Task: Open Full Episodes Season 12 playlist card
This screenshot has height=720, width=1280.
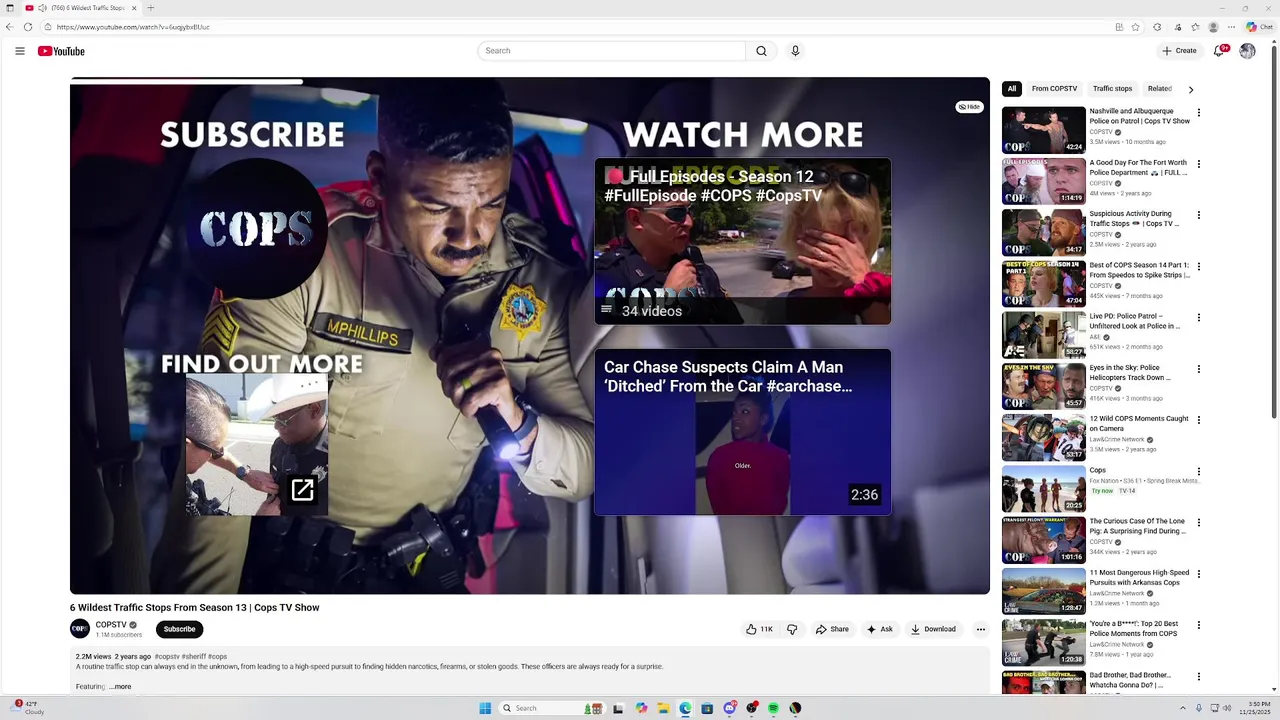Action: click(x=742, y=241)
